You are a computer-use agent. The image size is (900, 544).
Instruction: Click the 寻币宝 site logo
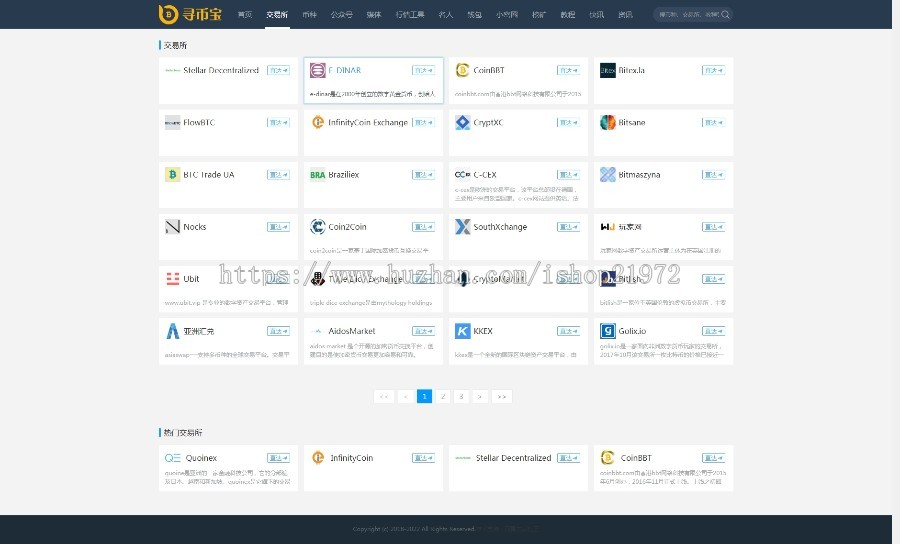(x=190, y=14)
